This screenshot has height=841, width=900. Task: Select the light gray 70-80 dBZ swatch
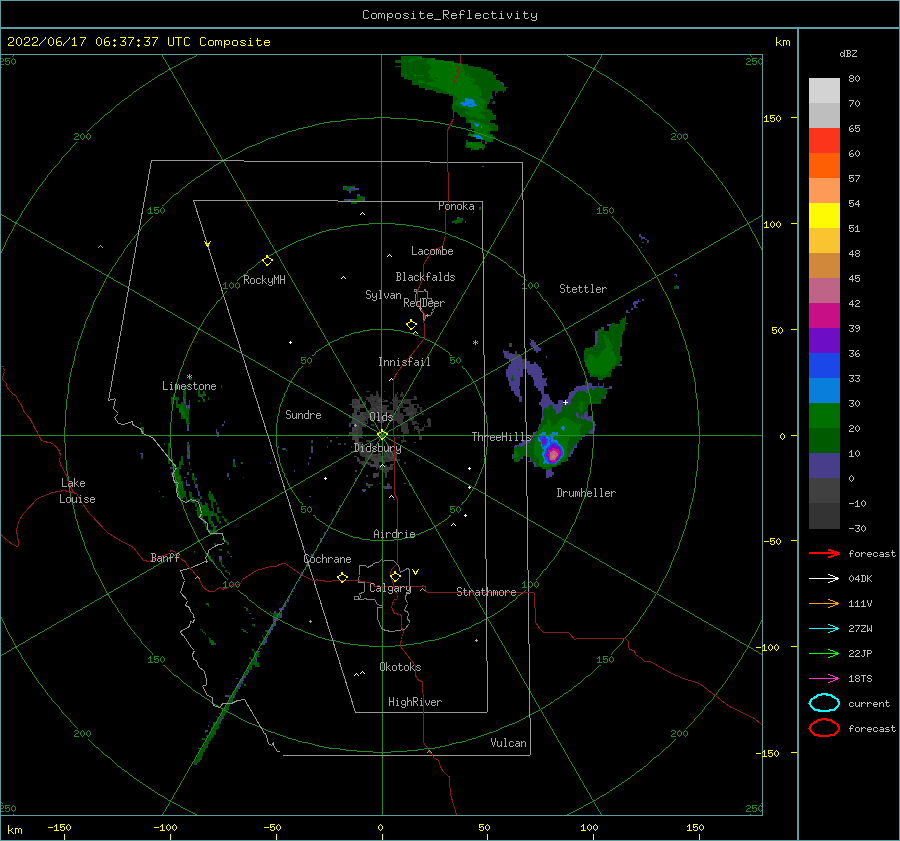(x=824, y=91)
